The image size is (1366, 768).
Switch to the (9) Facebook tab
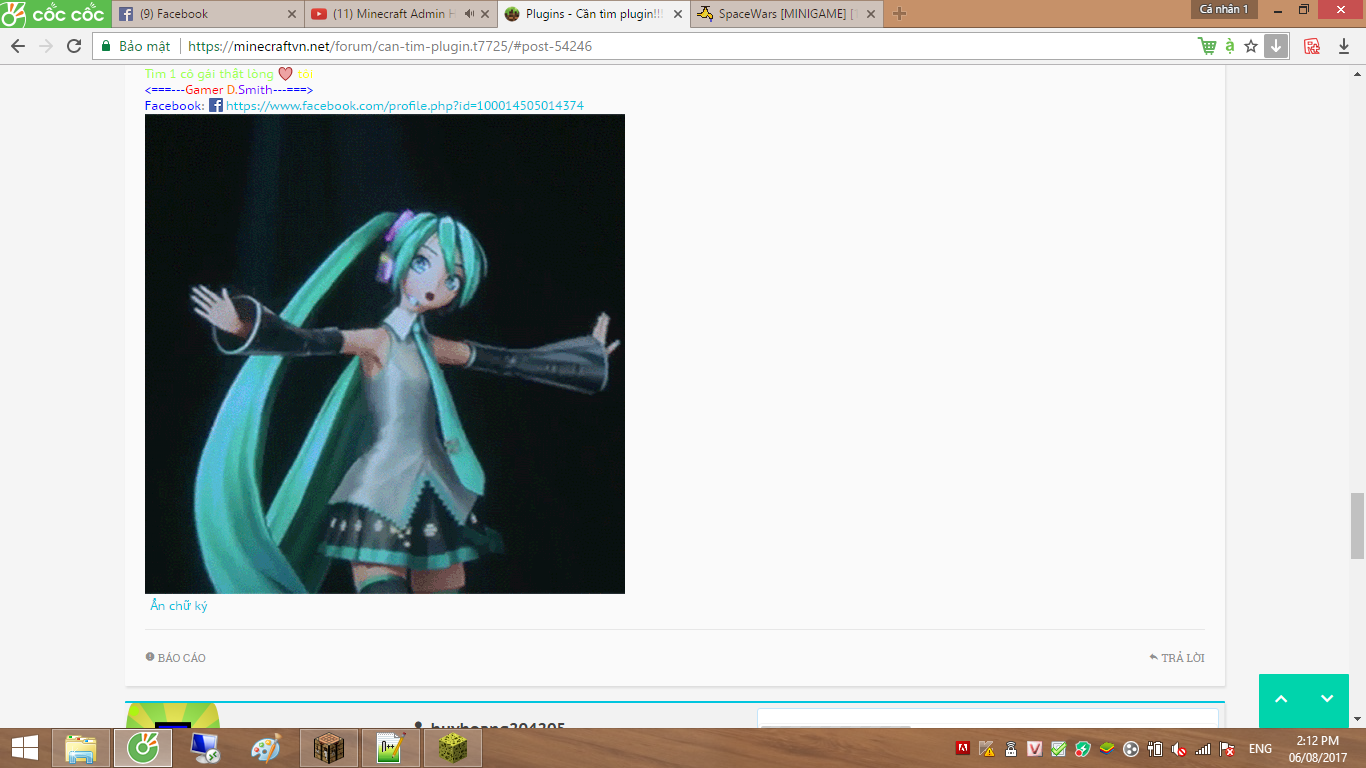pos(208,14)
